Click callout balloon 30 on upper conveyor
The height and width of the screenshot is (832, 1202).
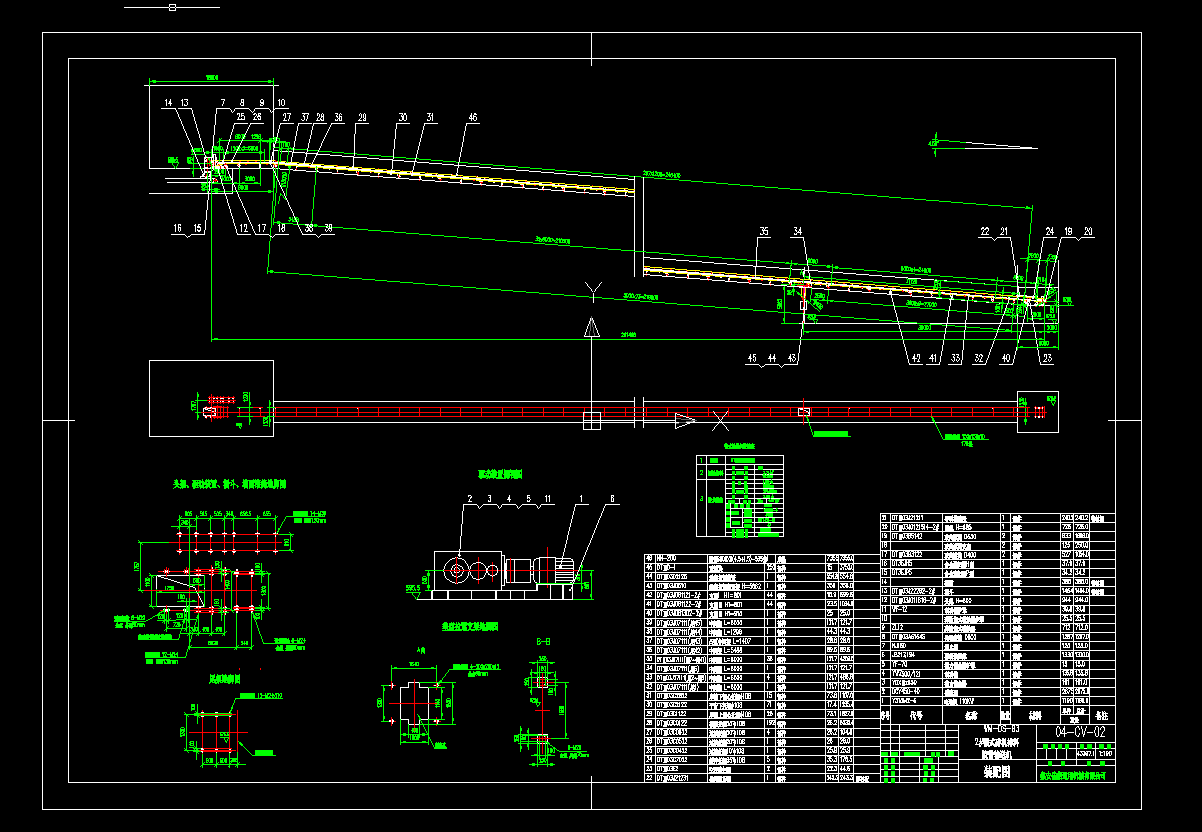tap(403, 117)
